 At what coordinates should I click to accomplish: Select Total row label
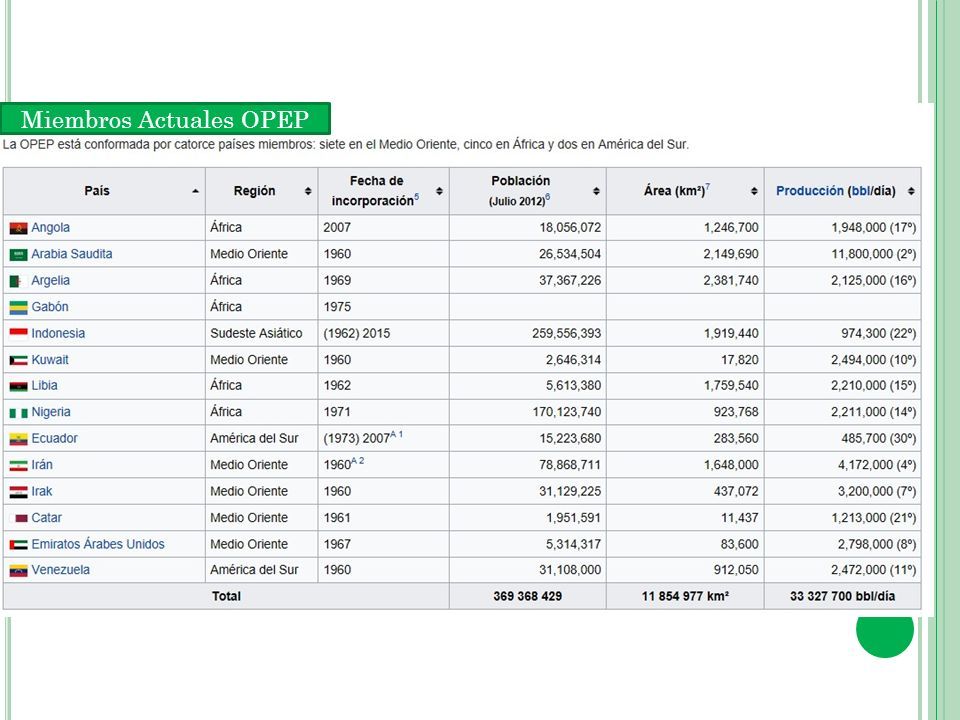tap(227, 596)
